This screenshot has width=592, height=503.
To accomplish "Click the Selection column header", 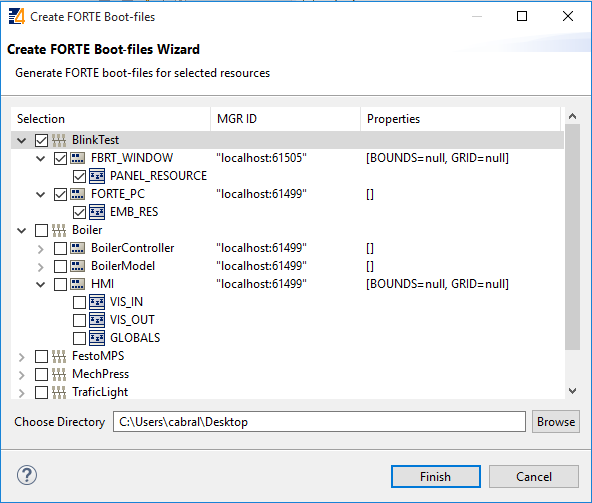I will [111, 119].
